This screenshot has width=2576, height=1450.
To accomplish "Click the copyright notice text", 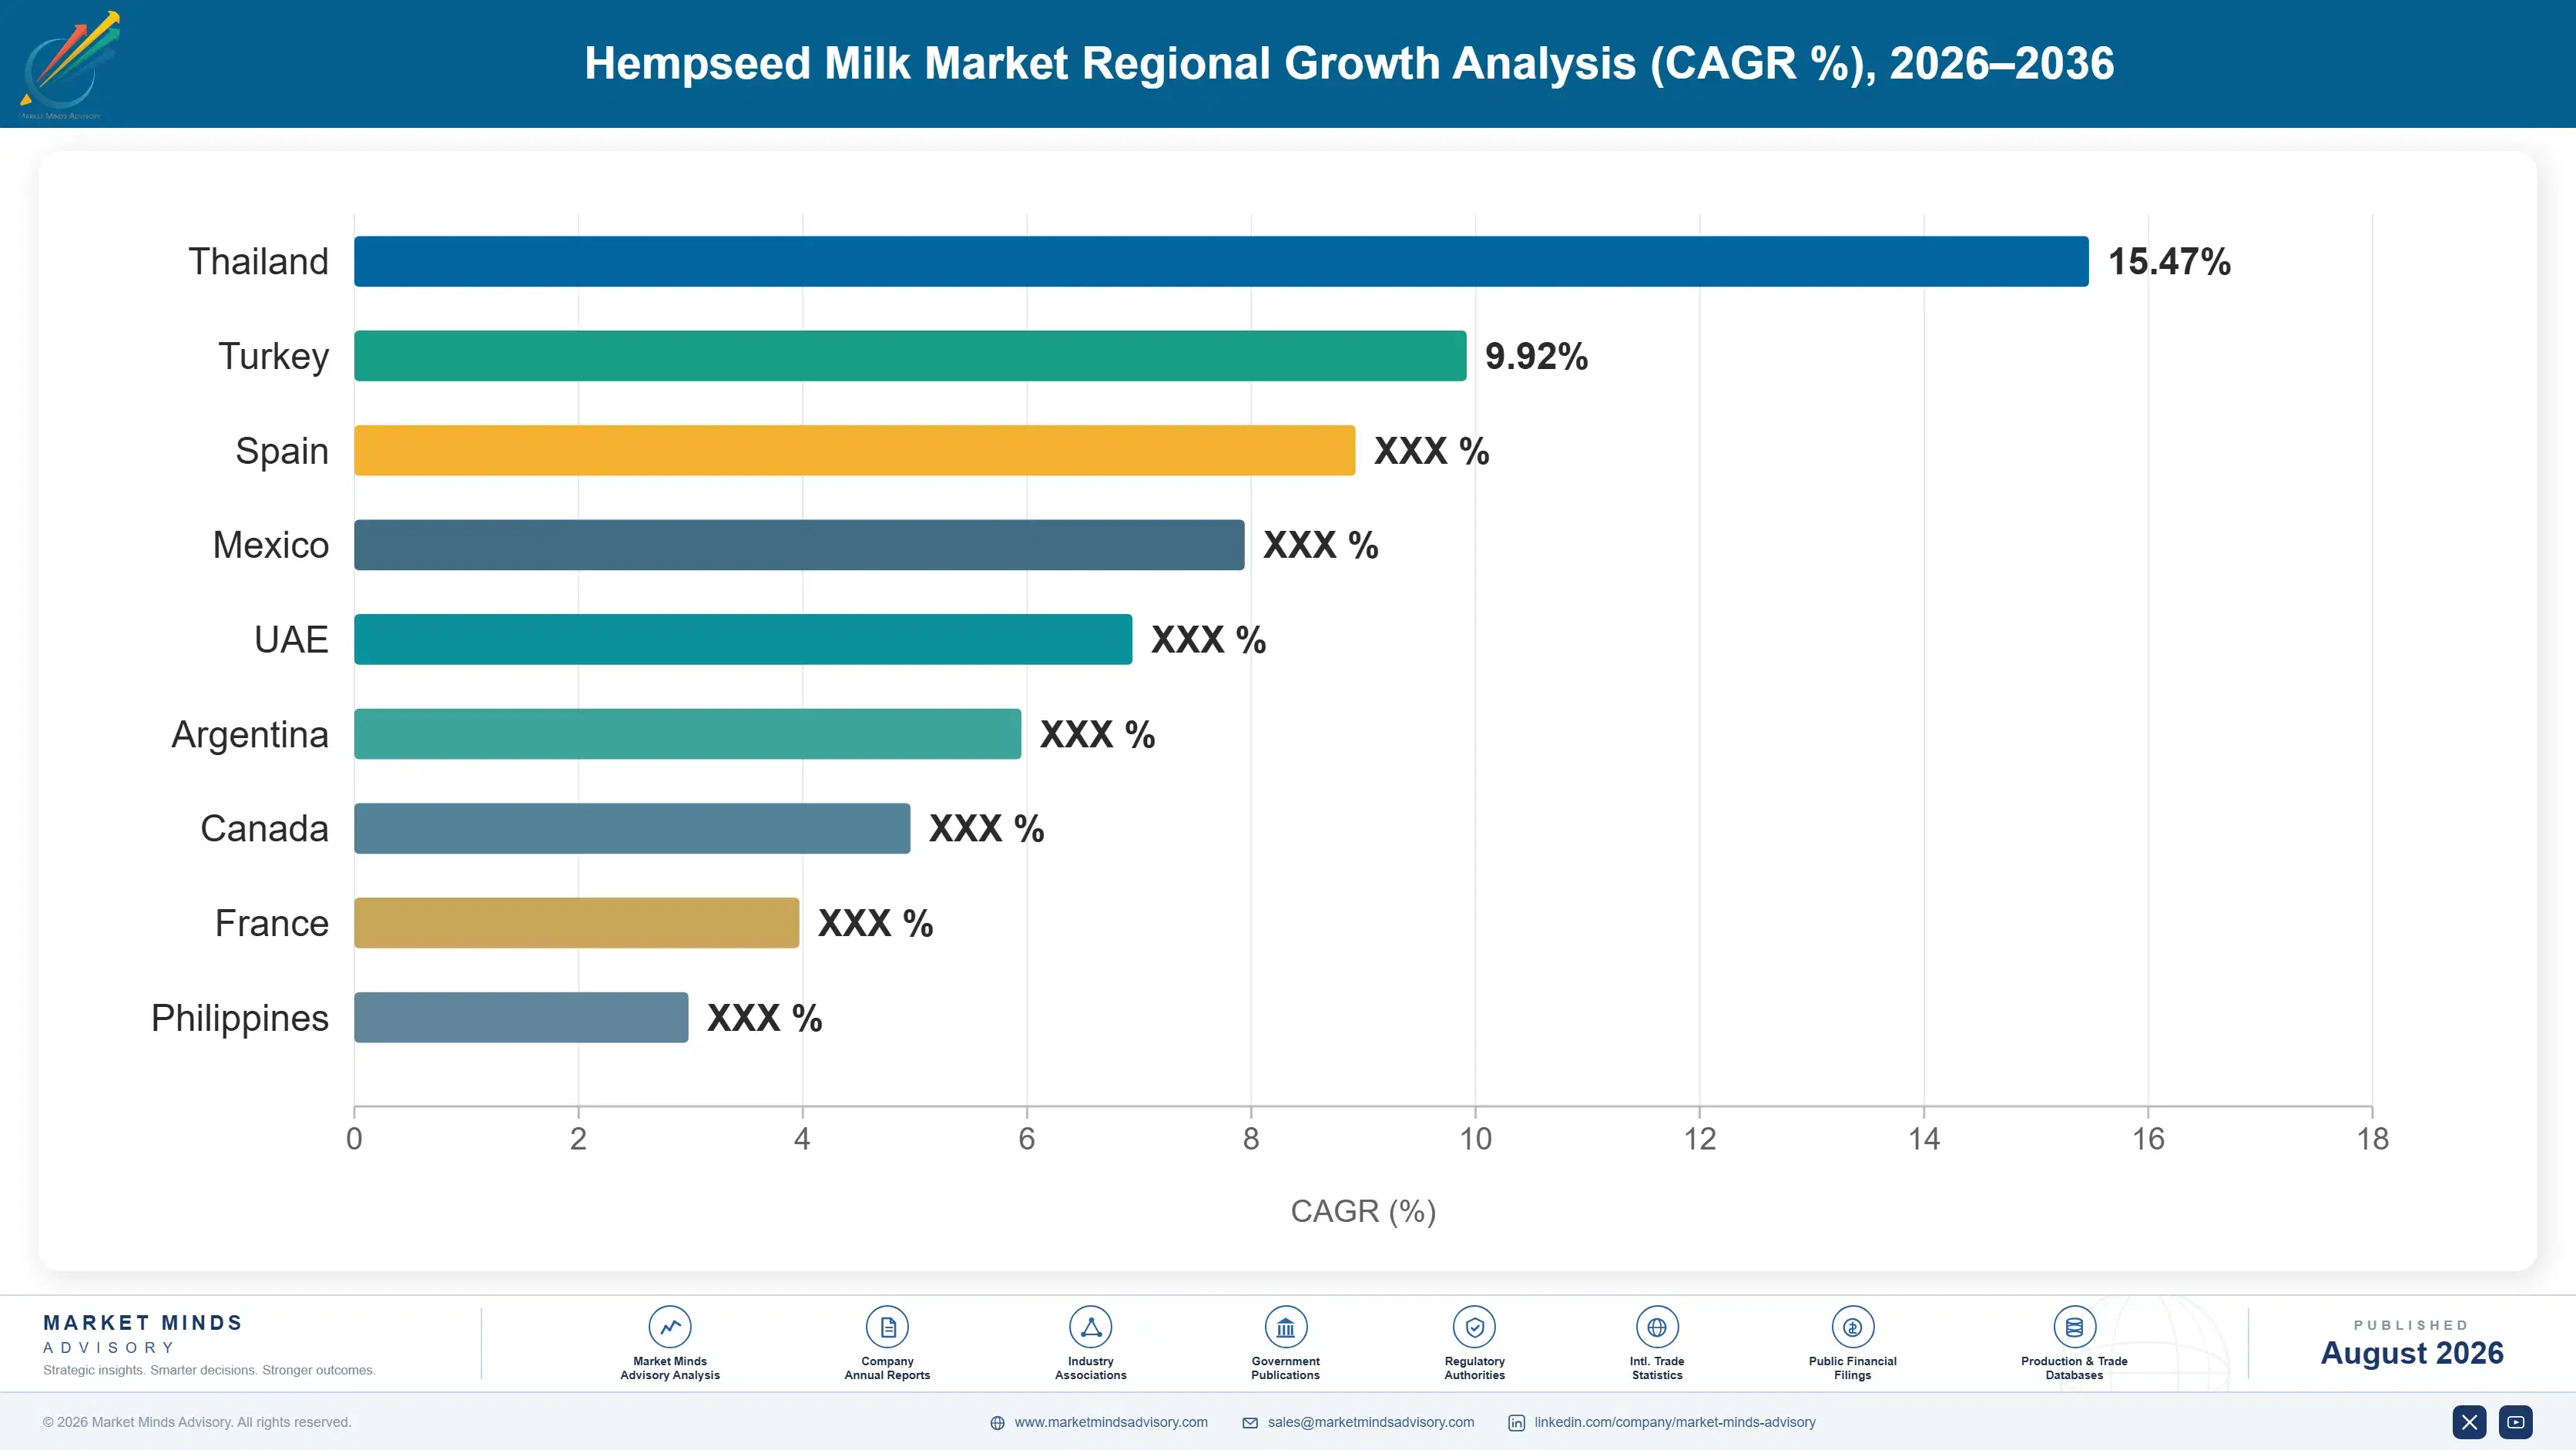I will (197, 1422).
